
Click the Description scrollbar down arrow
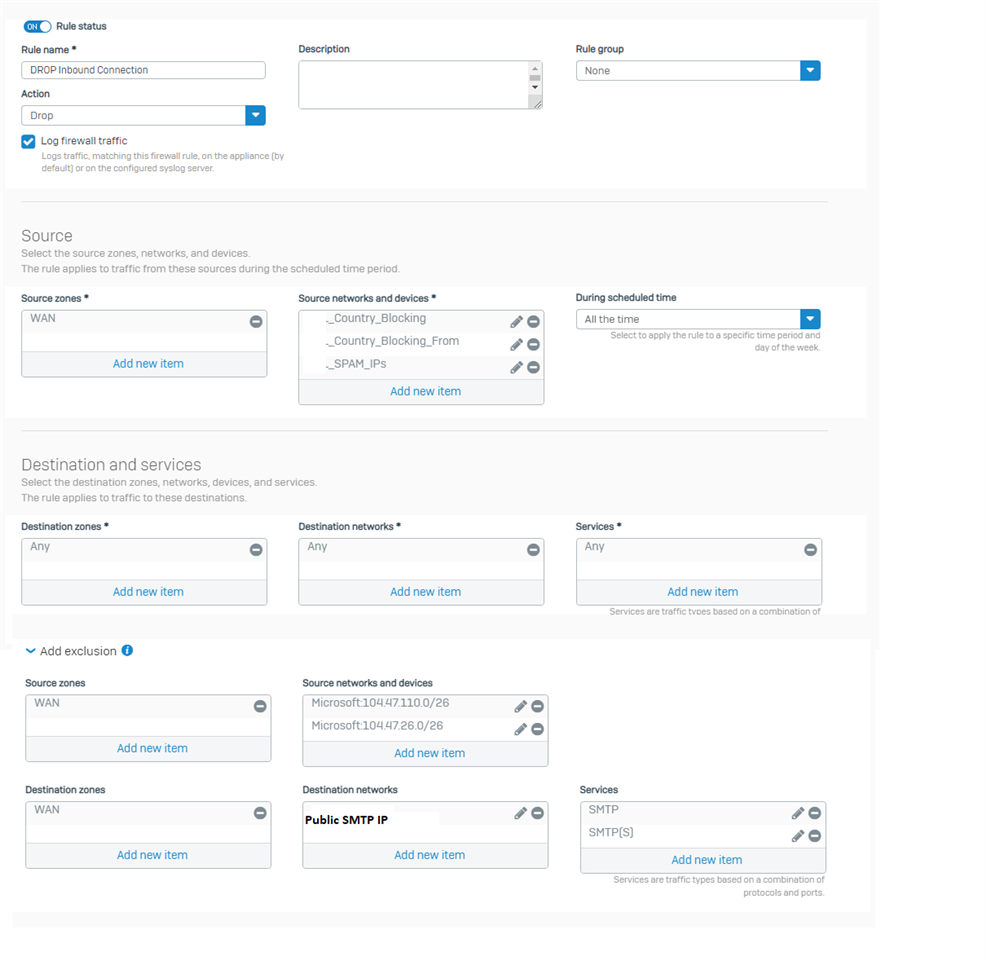point(535,87)
